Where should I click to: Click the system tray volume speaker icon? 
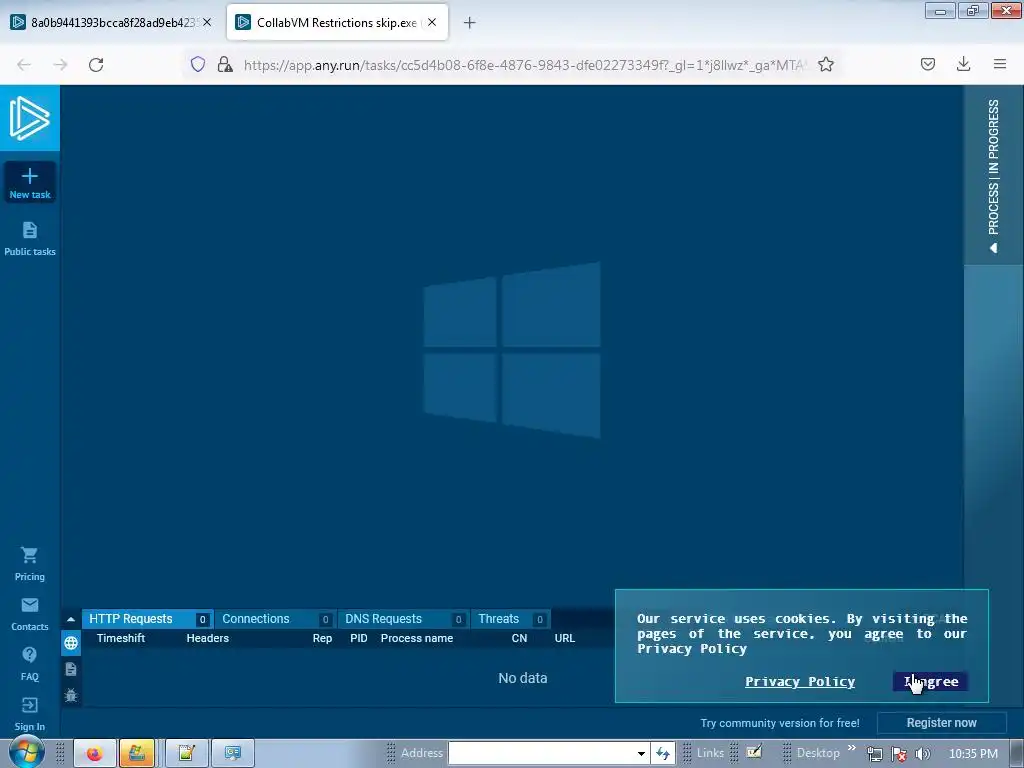923,754
